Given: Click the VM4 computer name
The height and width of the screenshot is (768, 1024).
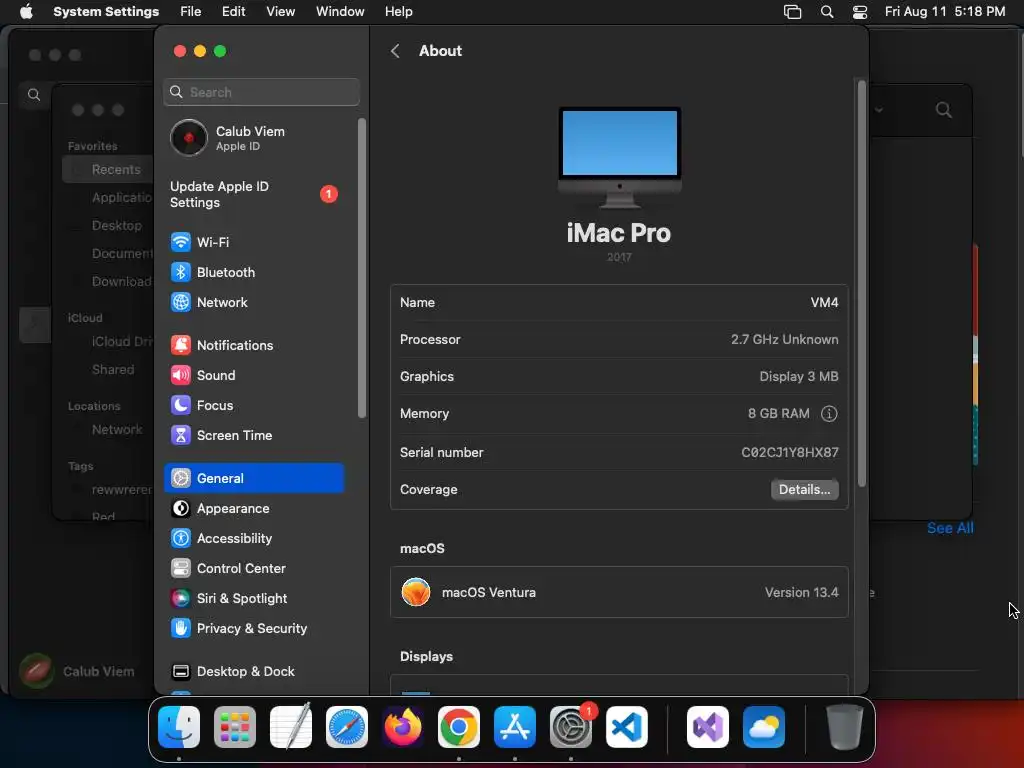Looking at the screenshot, I should [x=824, y=302].
